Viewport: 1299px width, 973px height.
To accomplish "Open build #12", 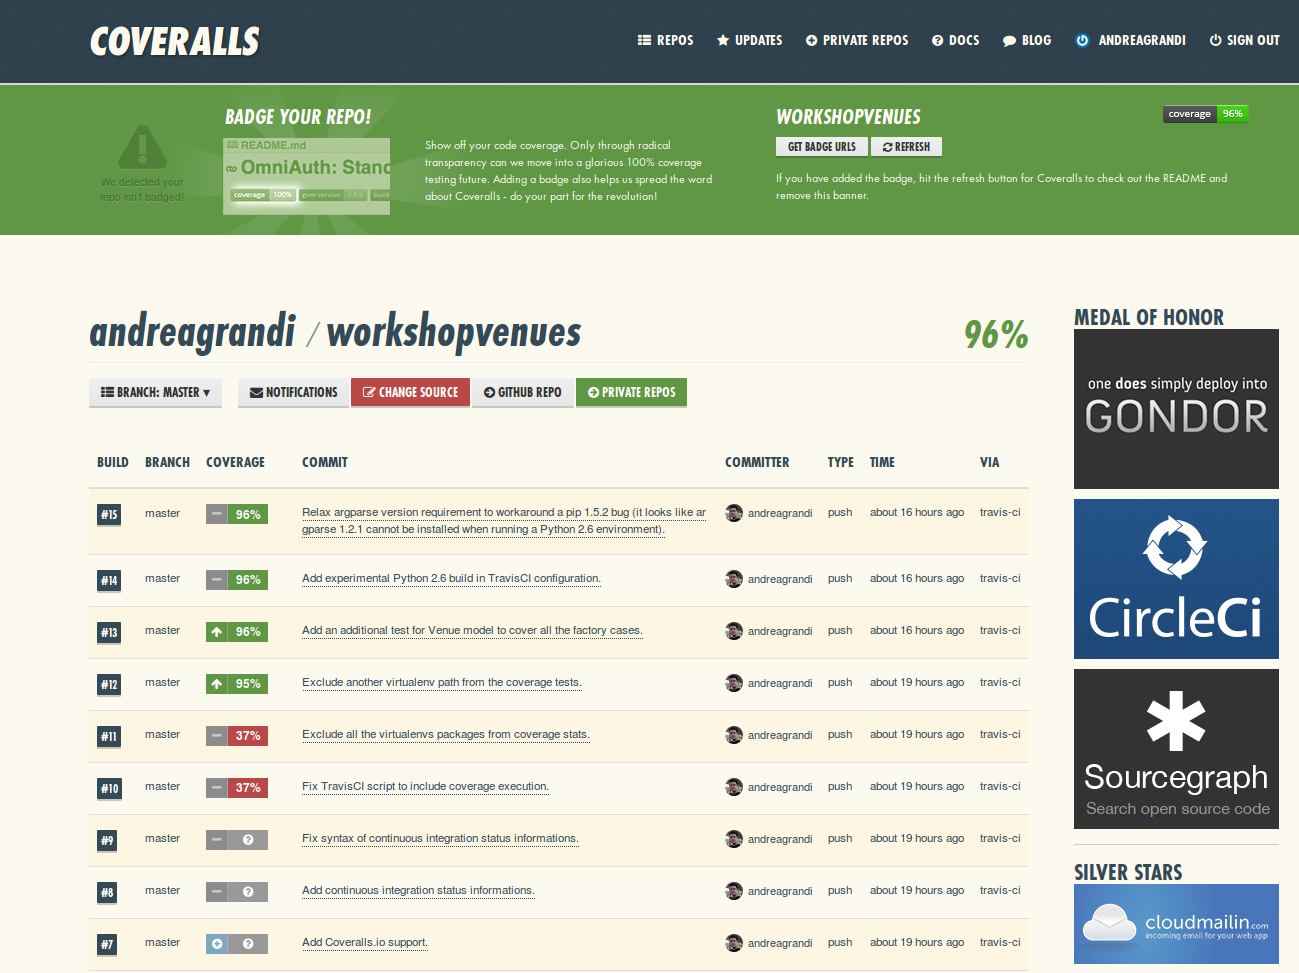I will click(109, 684).
